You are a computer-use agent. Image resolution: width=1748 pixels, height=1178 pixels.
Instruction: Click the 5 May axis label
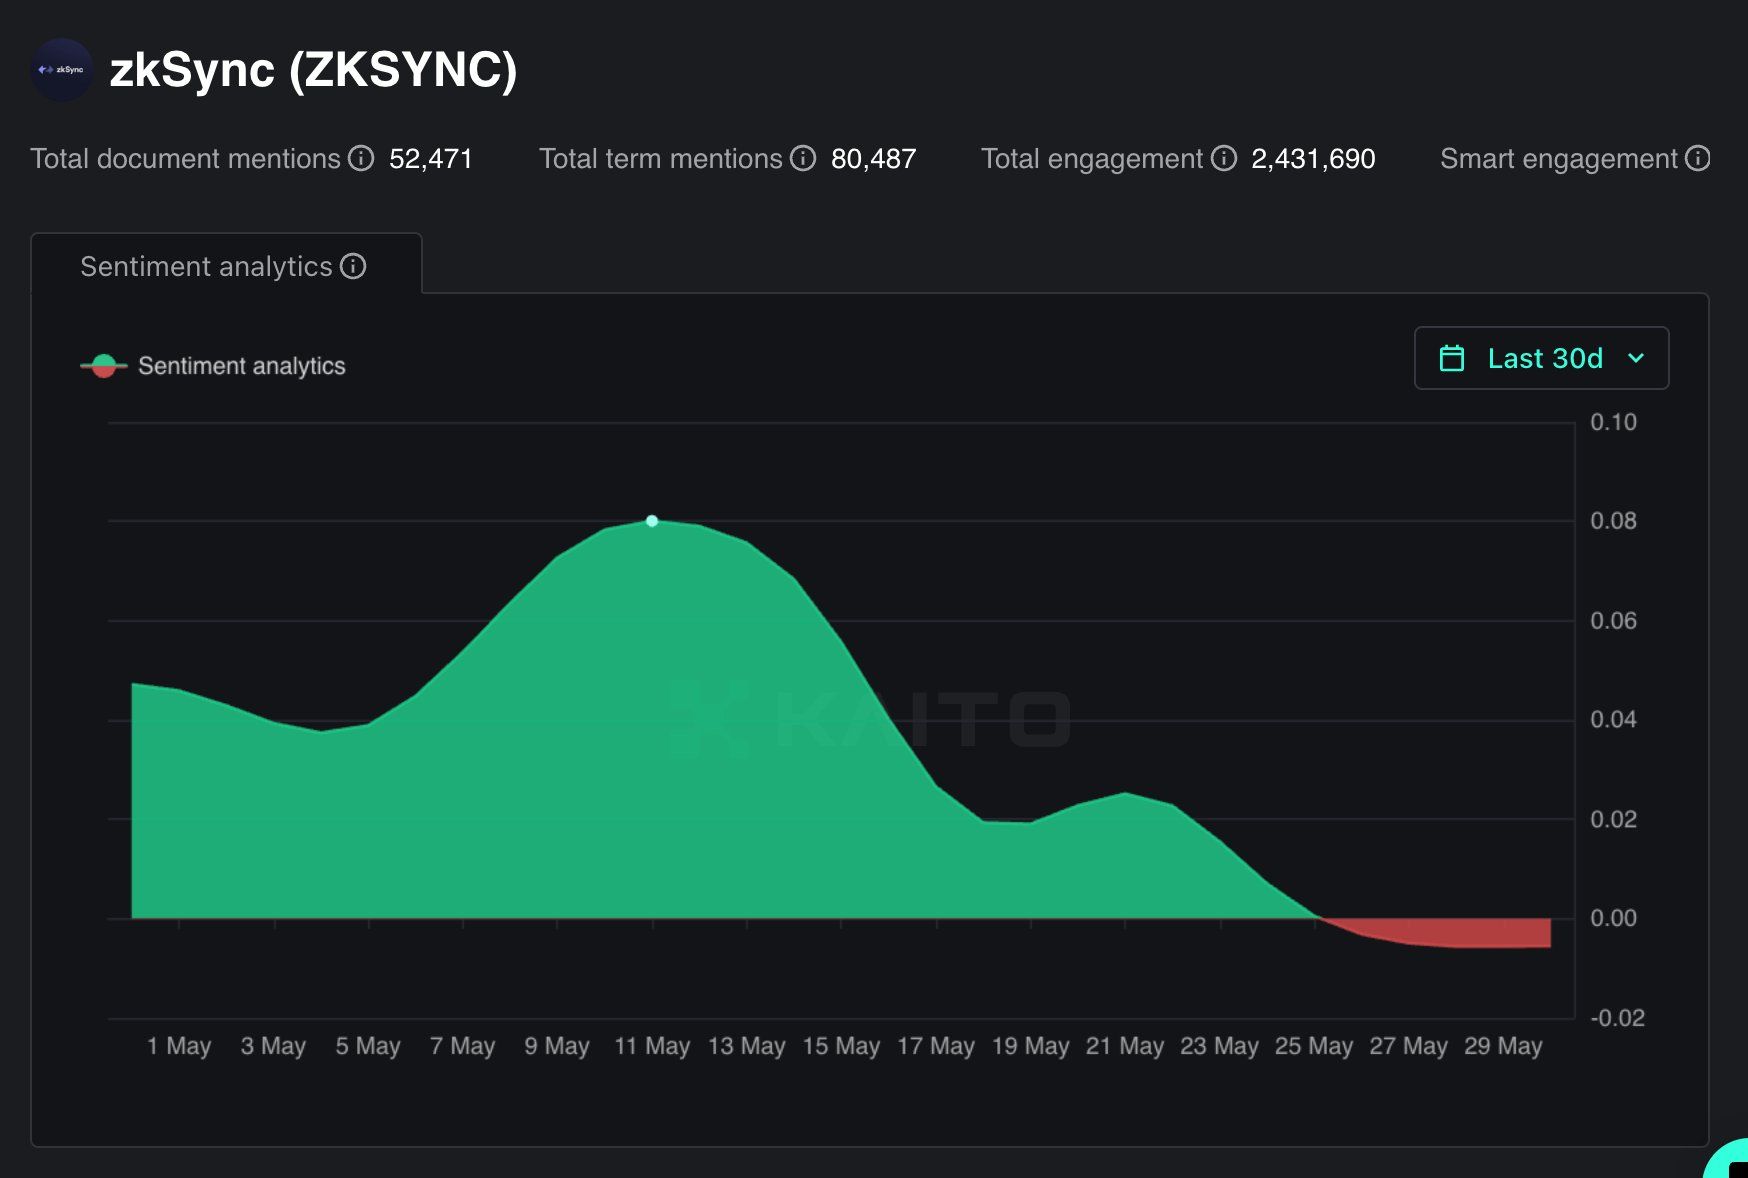coord(368,1046)
